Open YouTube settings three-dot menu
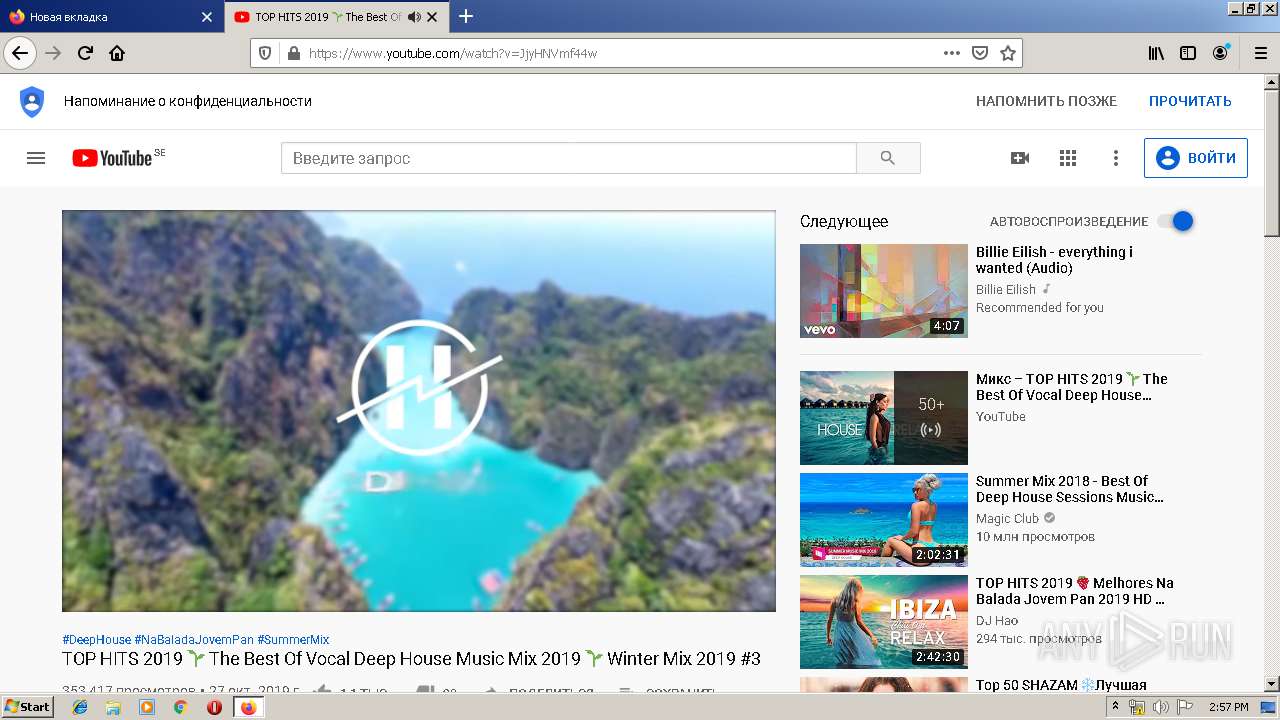 (x=1116, y=158)
